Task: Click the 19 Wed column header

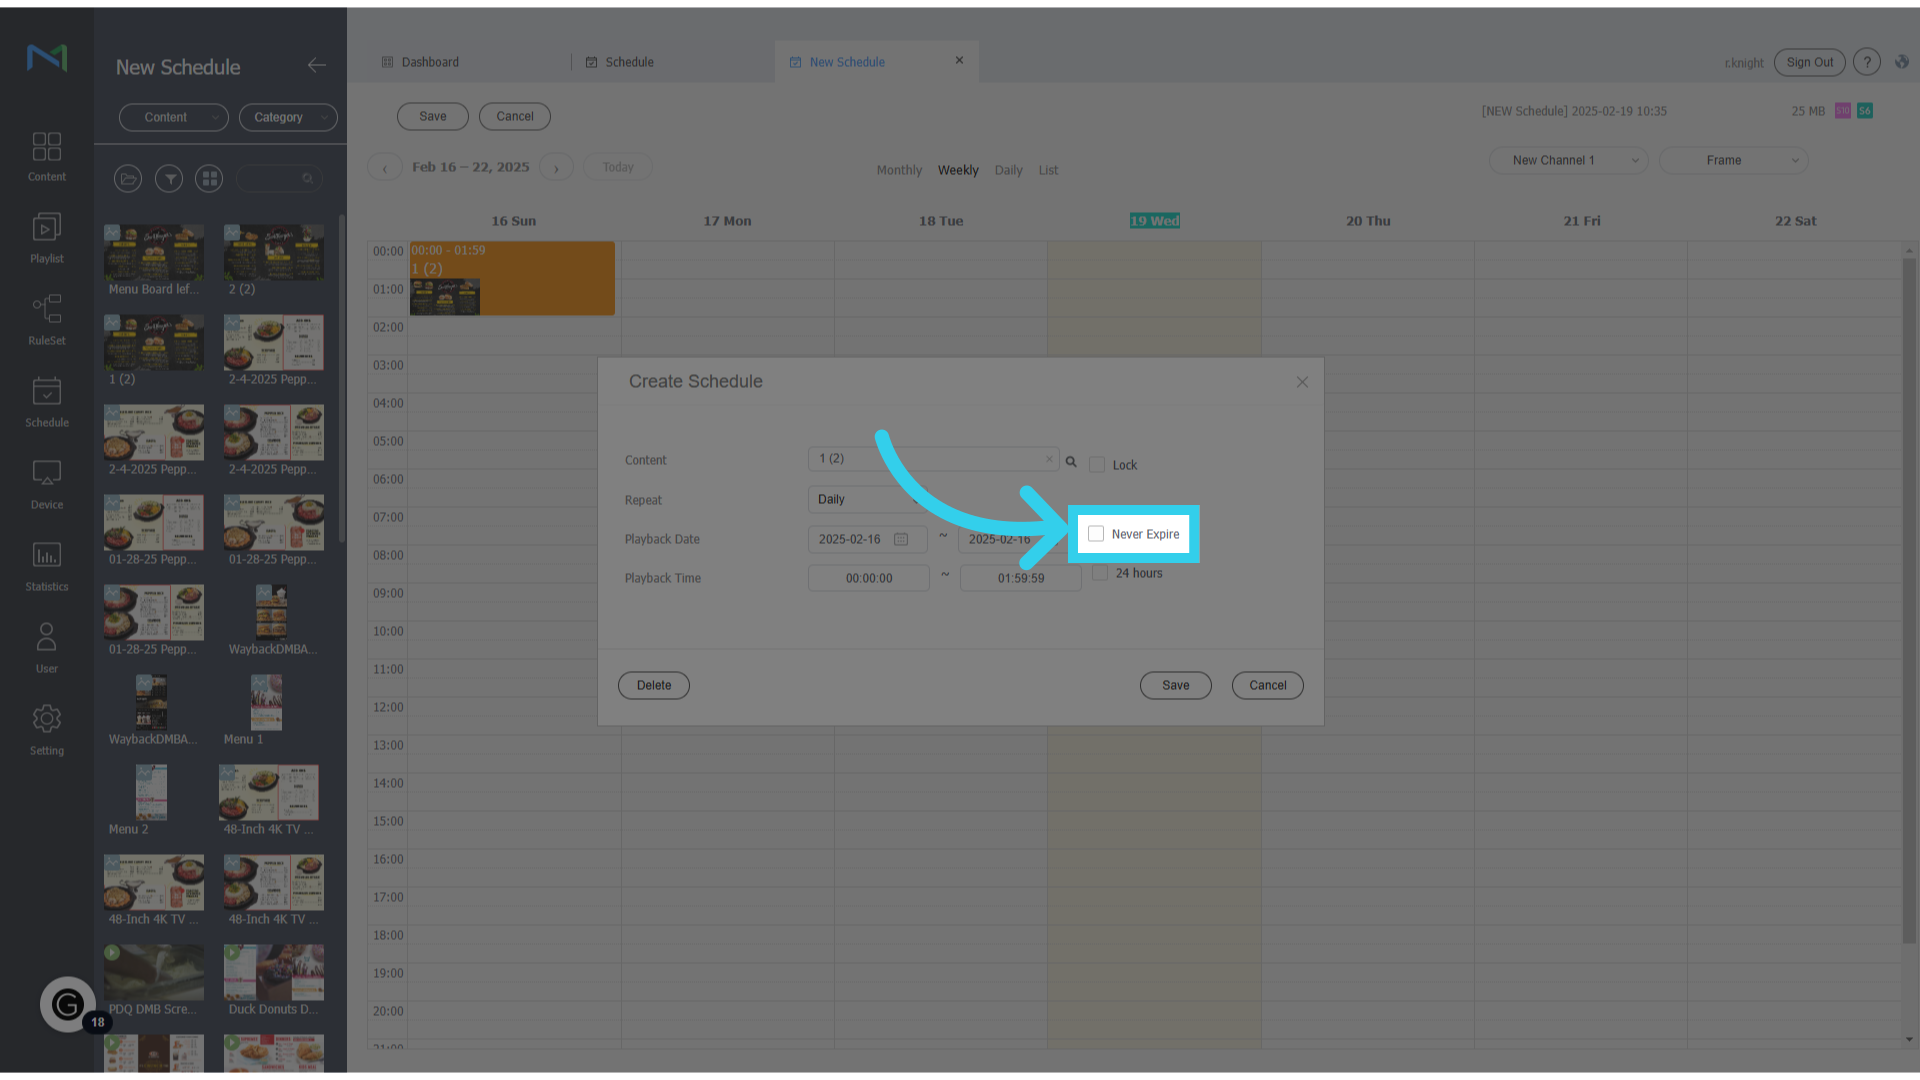Action: point(1154,221)
